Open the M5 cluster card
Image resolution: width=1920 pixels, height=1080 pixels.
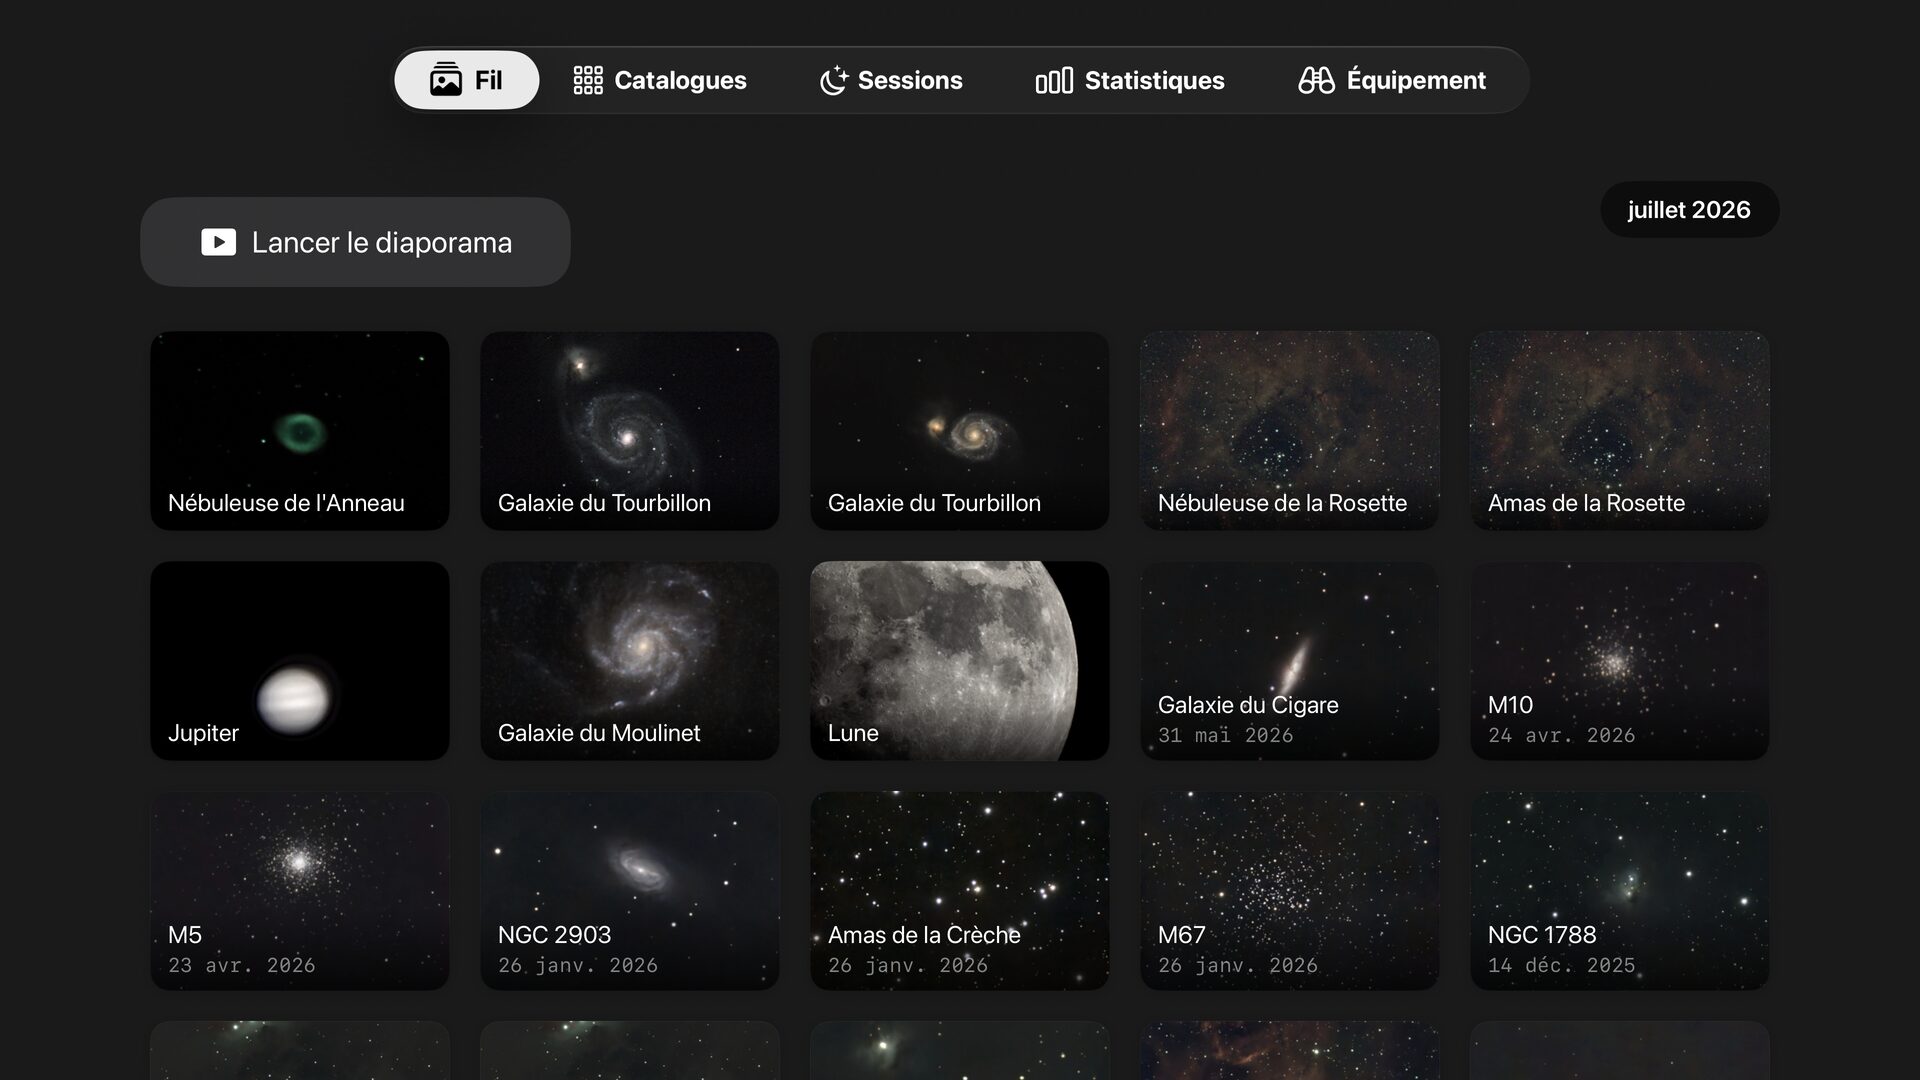tap(300, 891)
